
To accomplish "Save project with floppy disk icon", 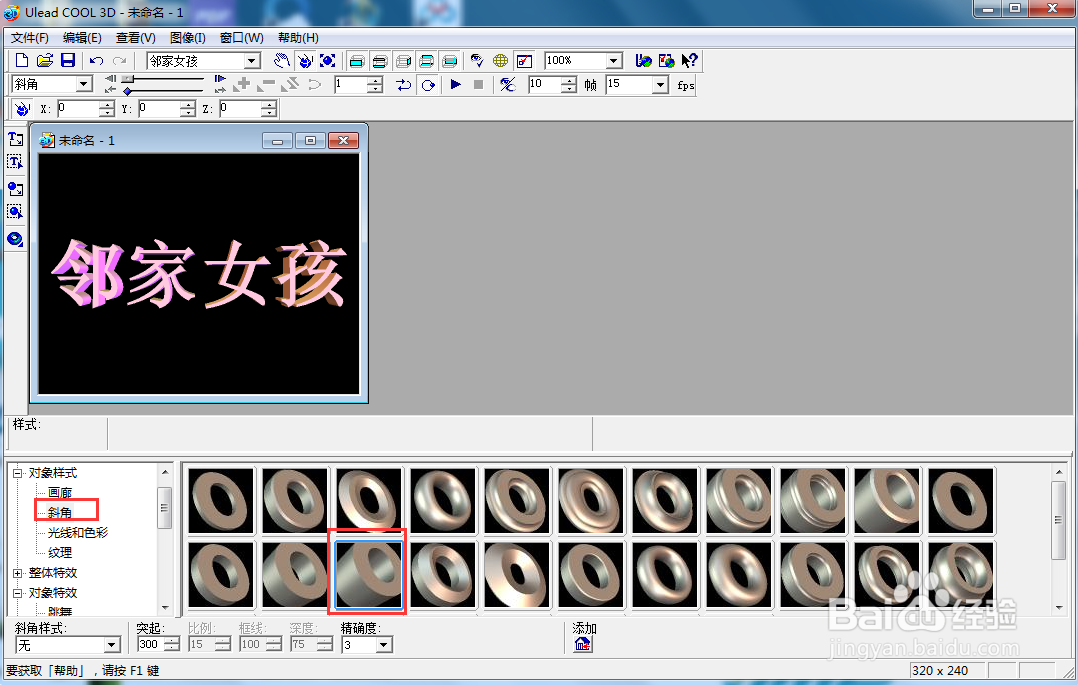I will 67,61.
